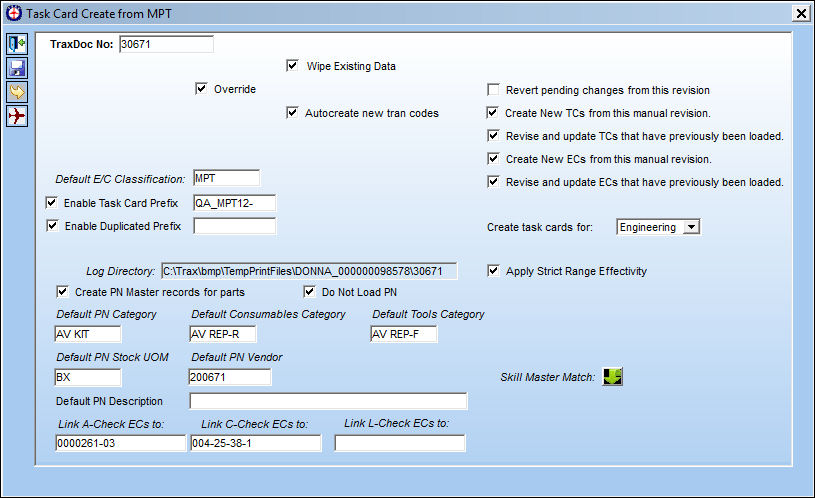815x498 pixels.
Task: Toggle the Override checkbox
Action: 201,88
